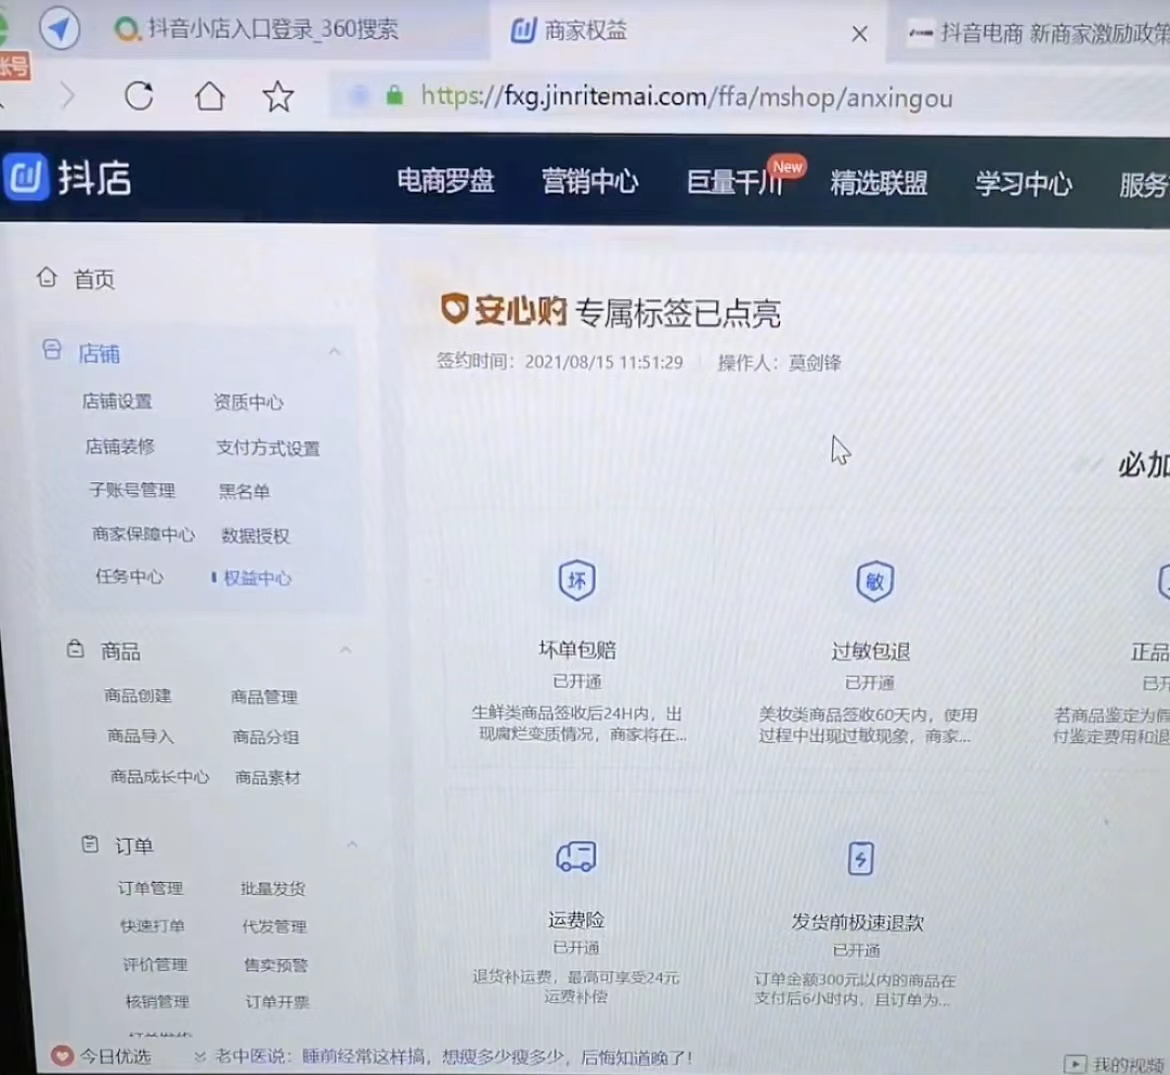Image resolution: width=1170 pixels, height=1075 pixels.
Task: Open 店铺设置 in sidebar
Action: [117, 401]
